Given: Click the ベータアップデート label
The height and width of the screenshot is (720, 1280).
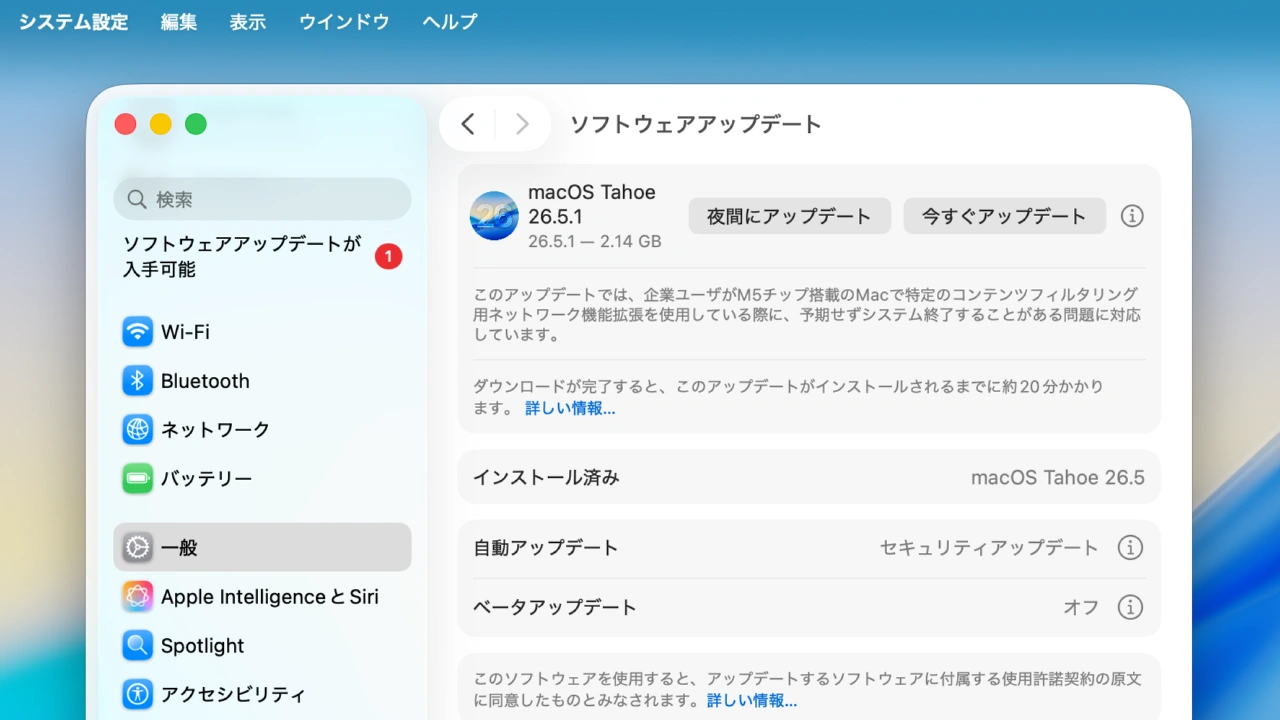Looking at the screenshot, I should pyautogui.click(x=555, y=607).
